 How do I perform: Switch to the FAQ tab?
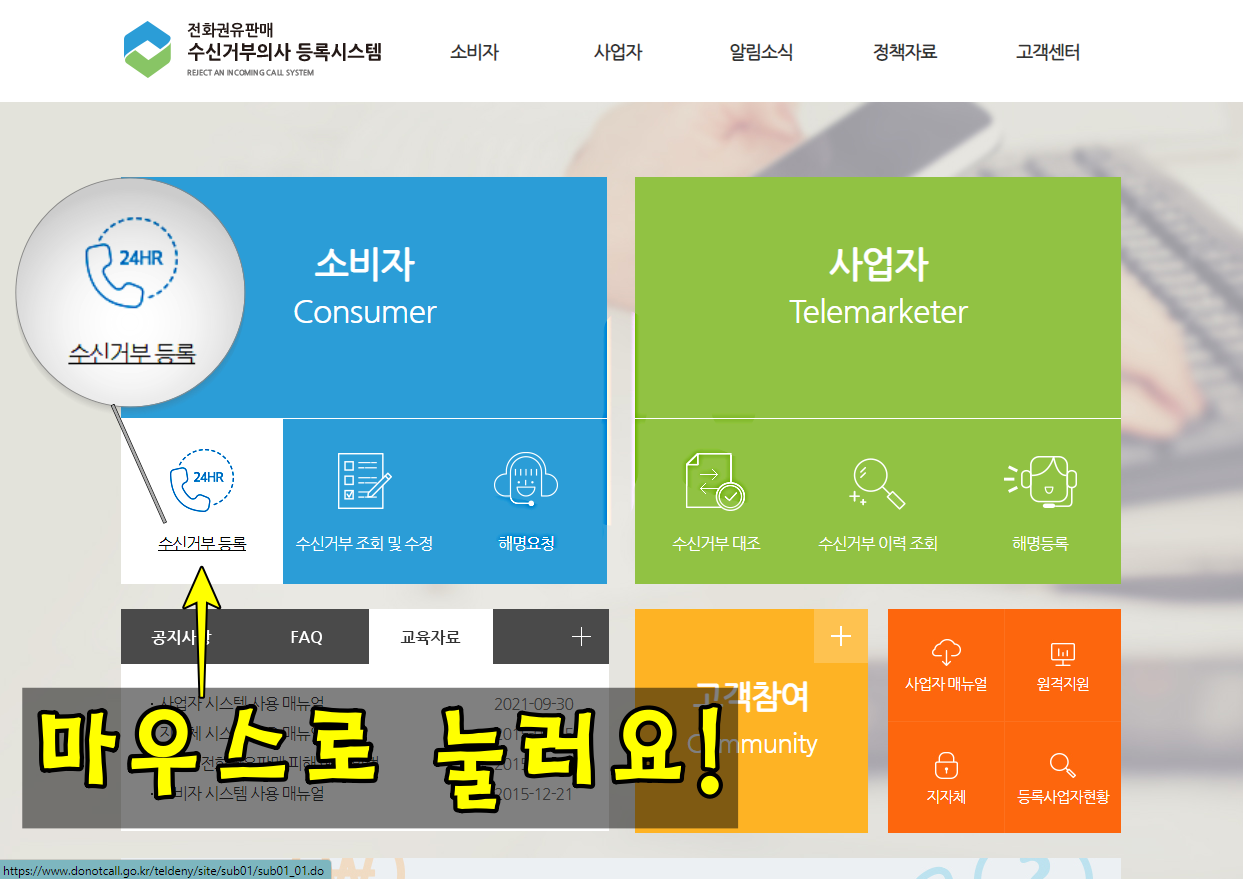click(307, 637)
